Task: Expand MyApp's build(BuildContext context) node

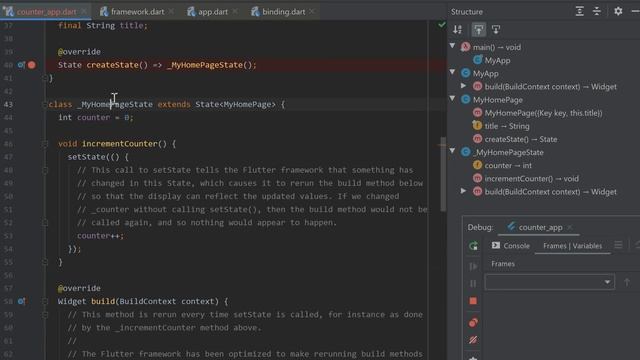Action: tap(463, 86)
